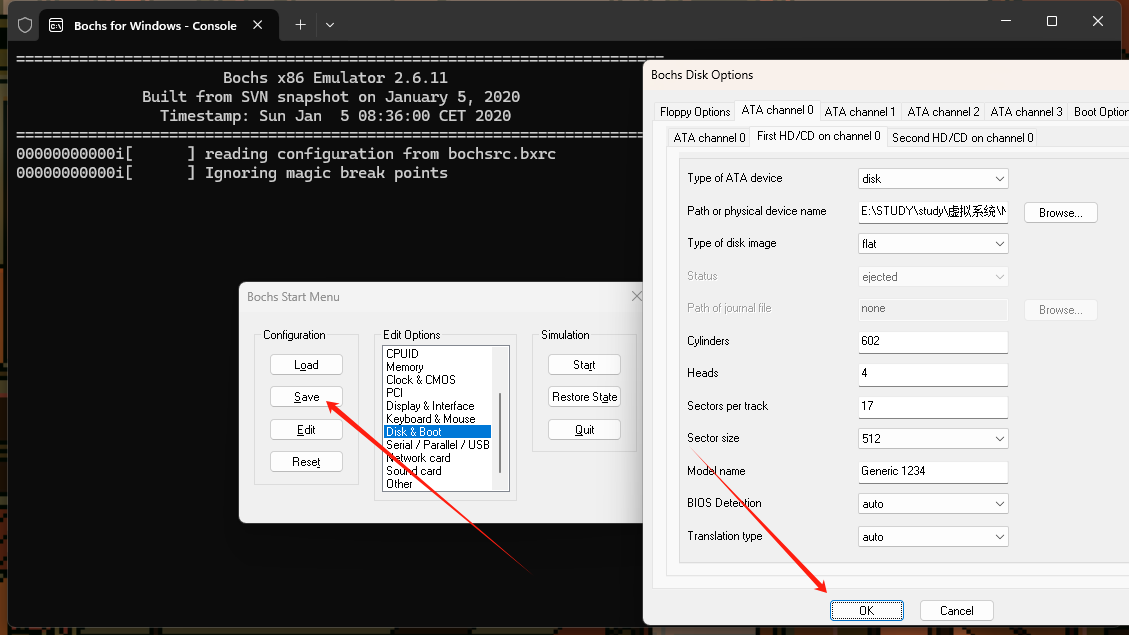Select Sound card option
Image resolution: width=1129 pixels, height=635 pixels.
tap(414, 471)
